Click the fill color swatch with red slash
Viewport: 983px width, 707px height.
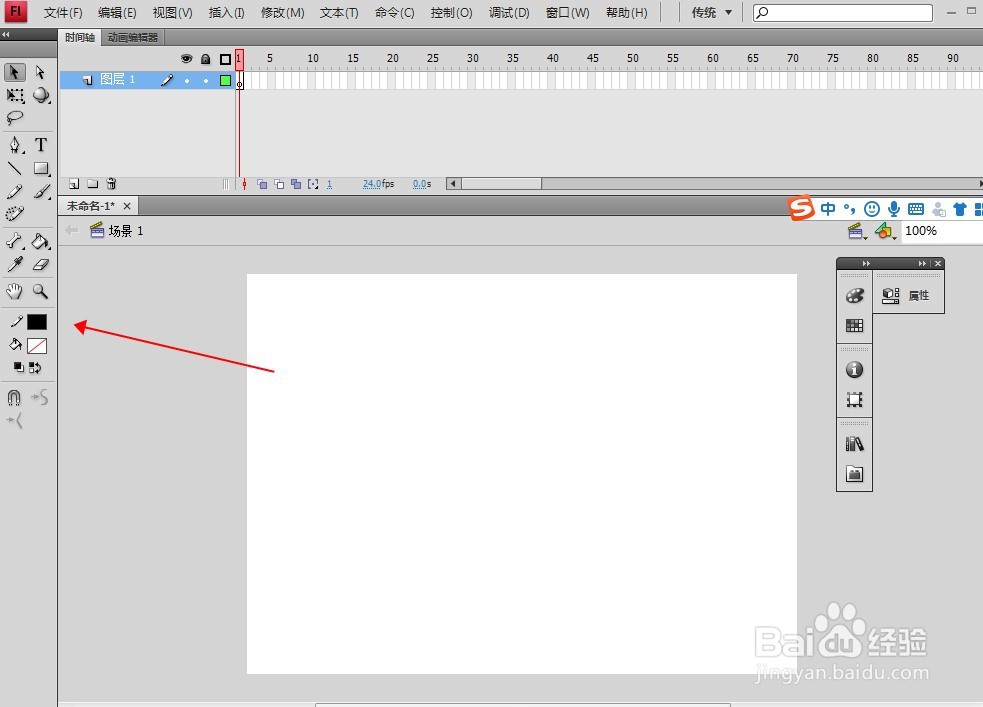click(x=37, y=346)
